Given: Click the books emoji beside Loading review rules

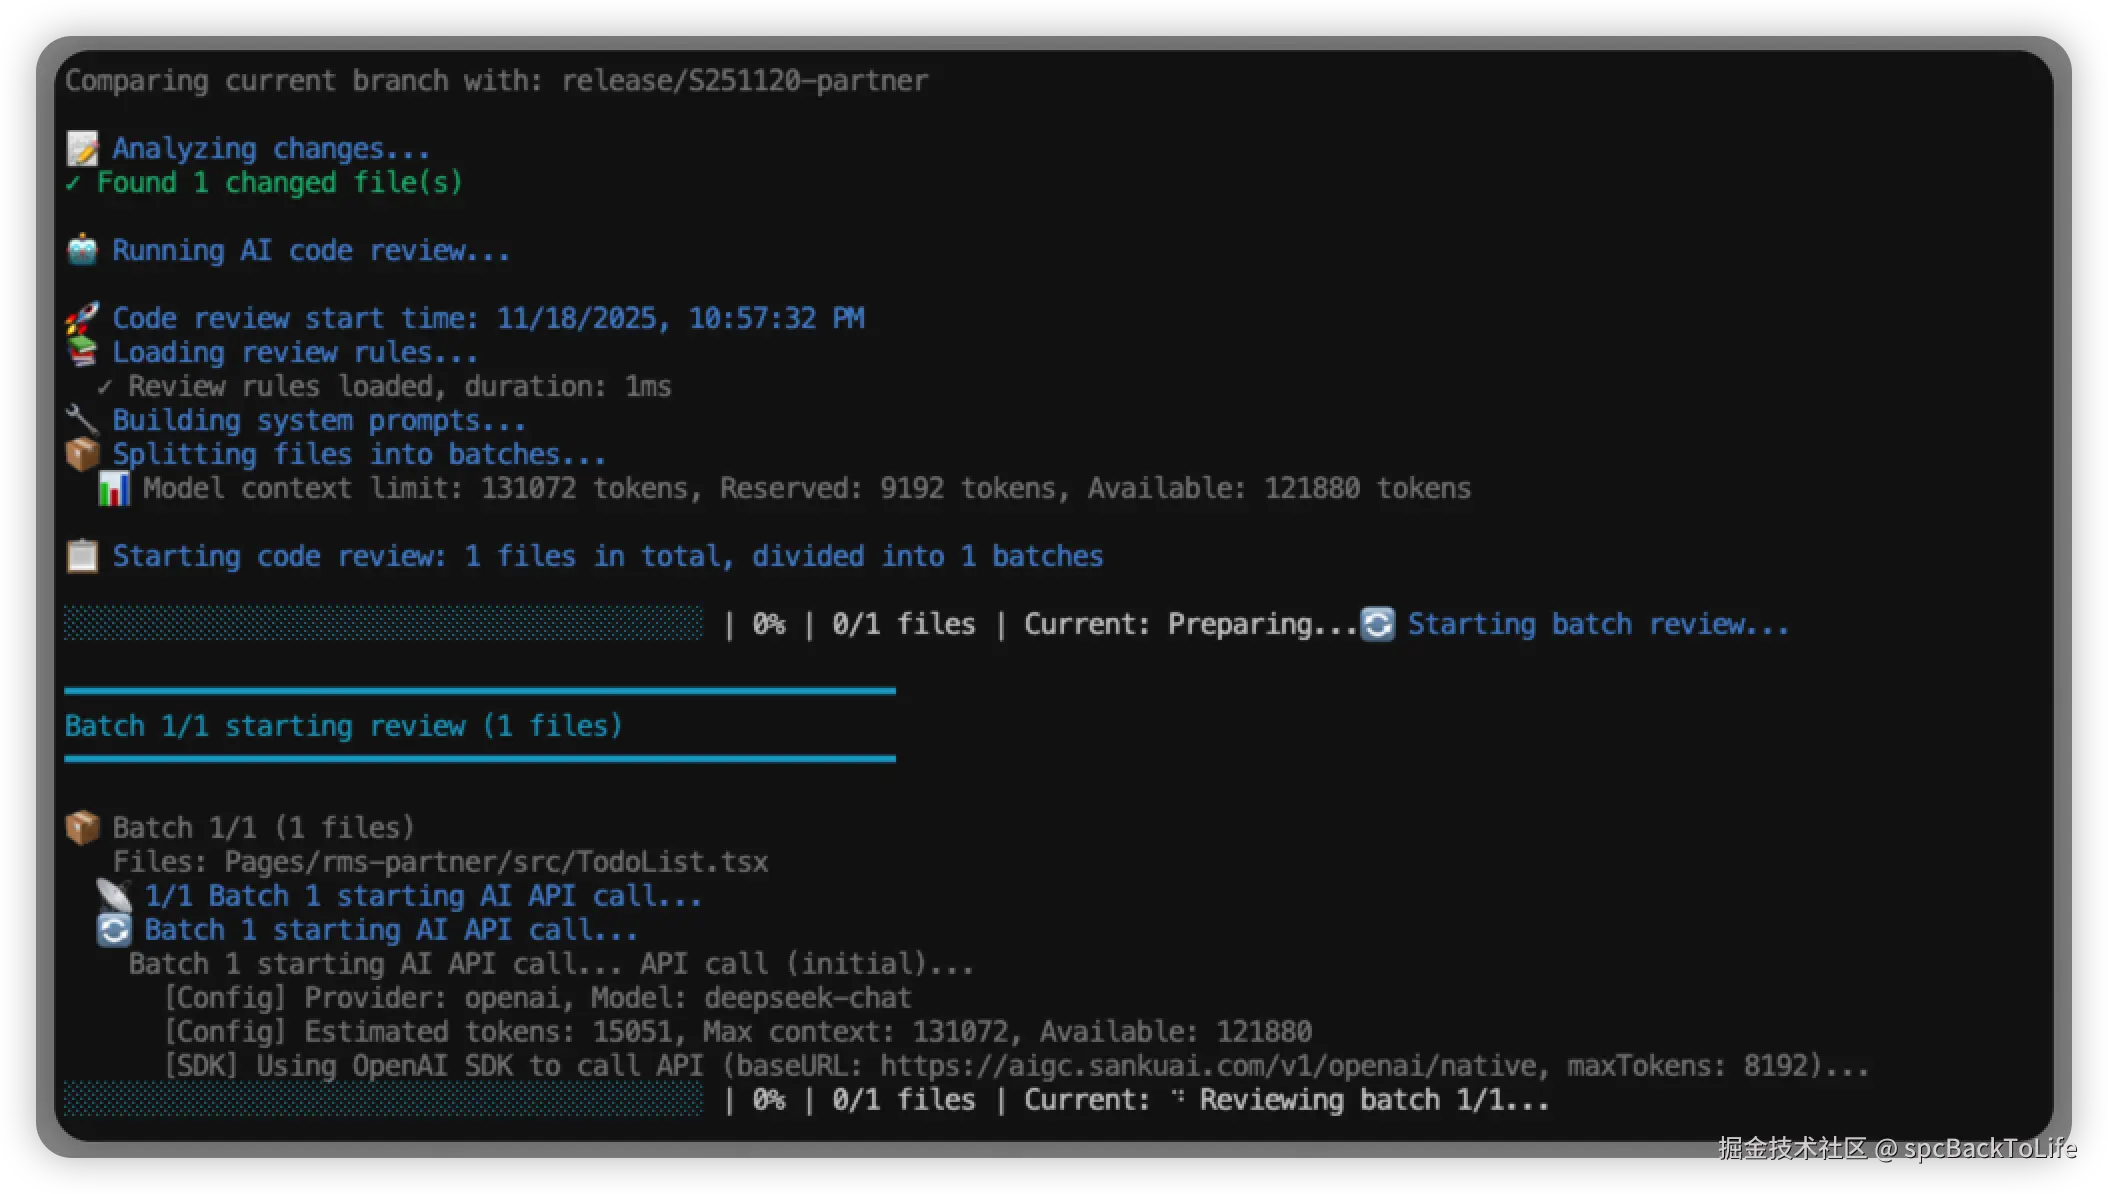Looking at the screenshot, I should pyautogui.click(x=83, y=352).
